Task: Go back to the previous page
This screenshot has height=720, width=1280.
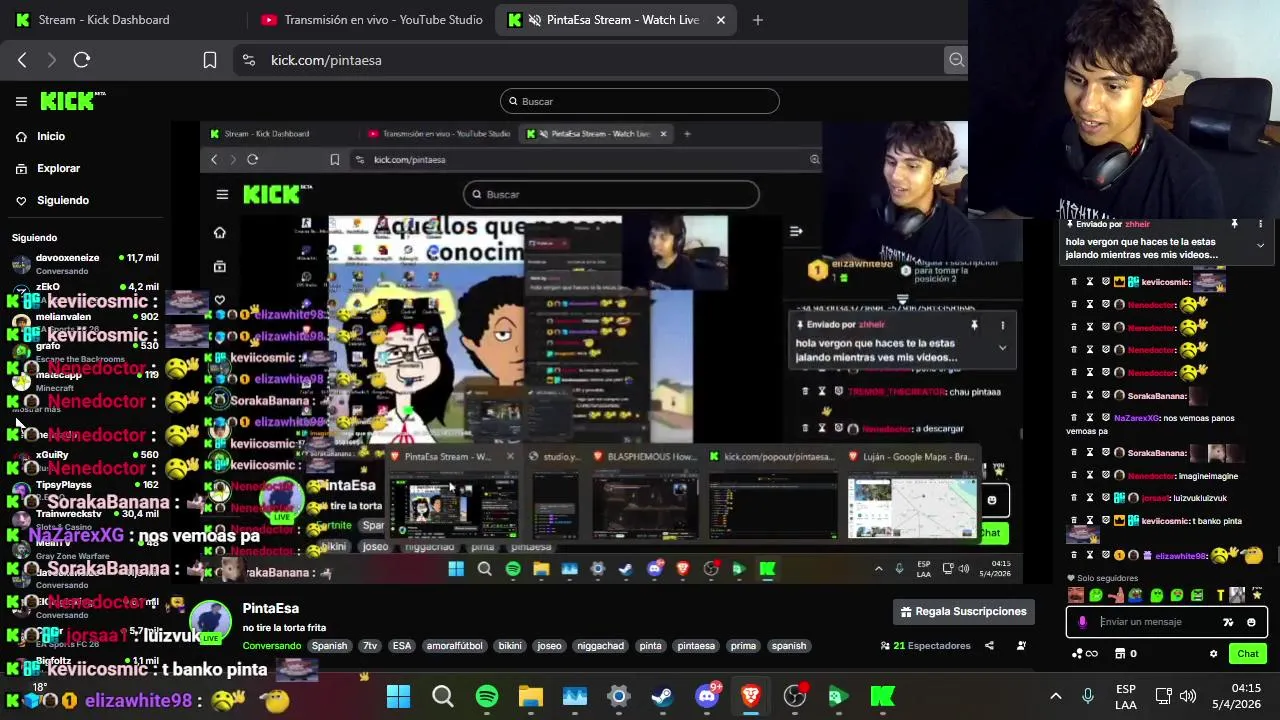Action: (x=22, y=60)
